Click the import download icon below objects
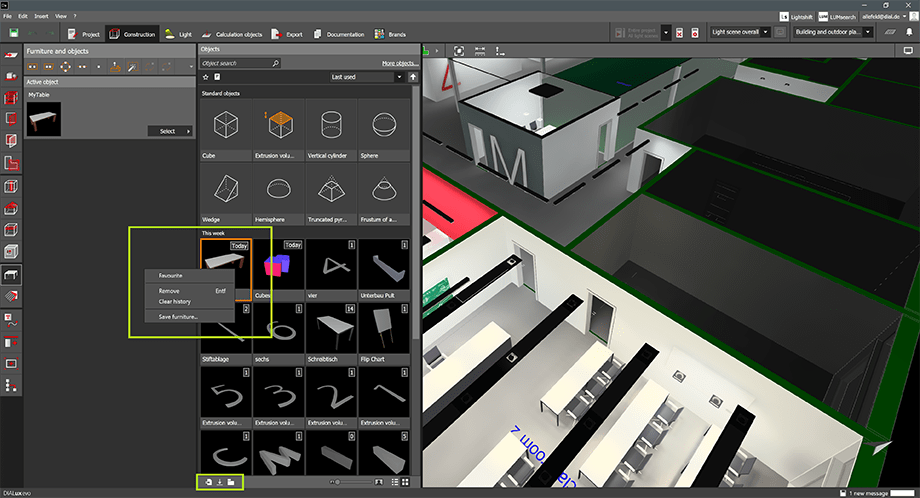This screenshot has width=920, height=498. (x=219, y=482)
